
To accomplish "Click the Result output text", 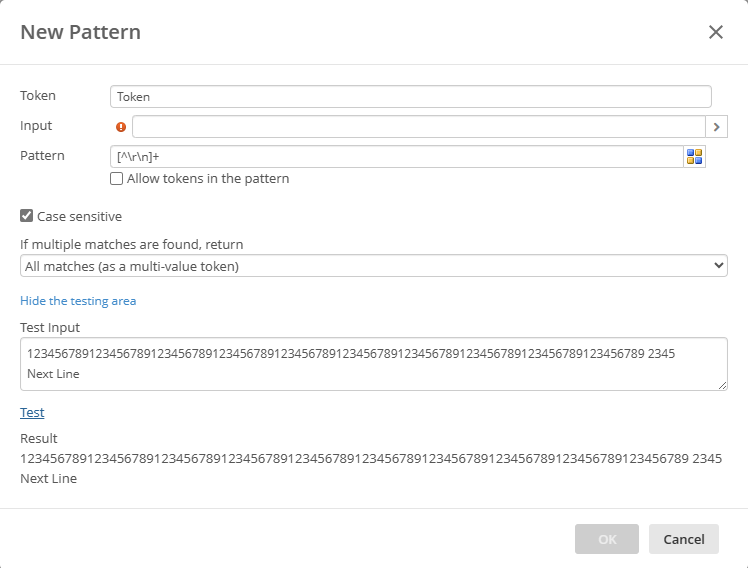I will pyautogui.click(x=371, y=459).
